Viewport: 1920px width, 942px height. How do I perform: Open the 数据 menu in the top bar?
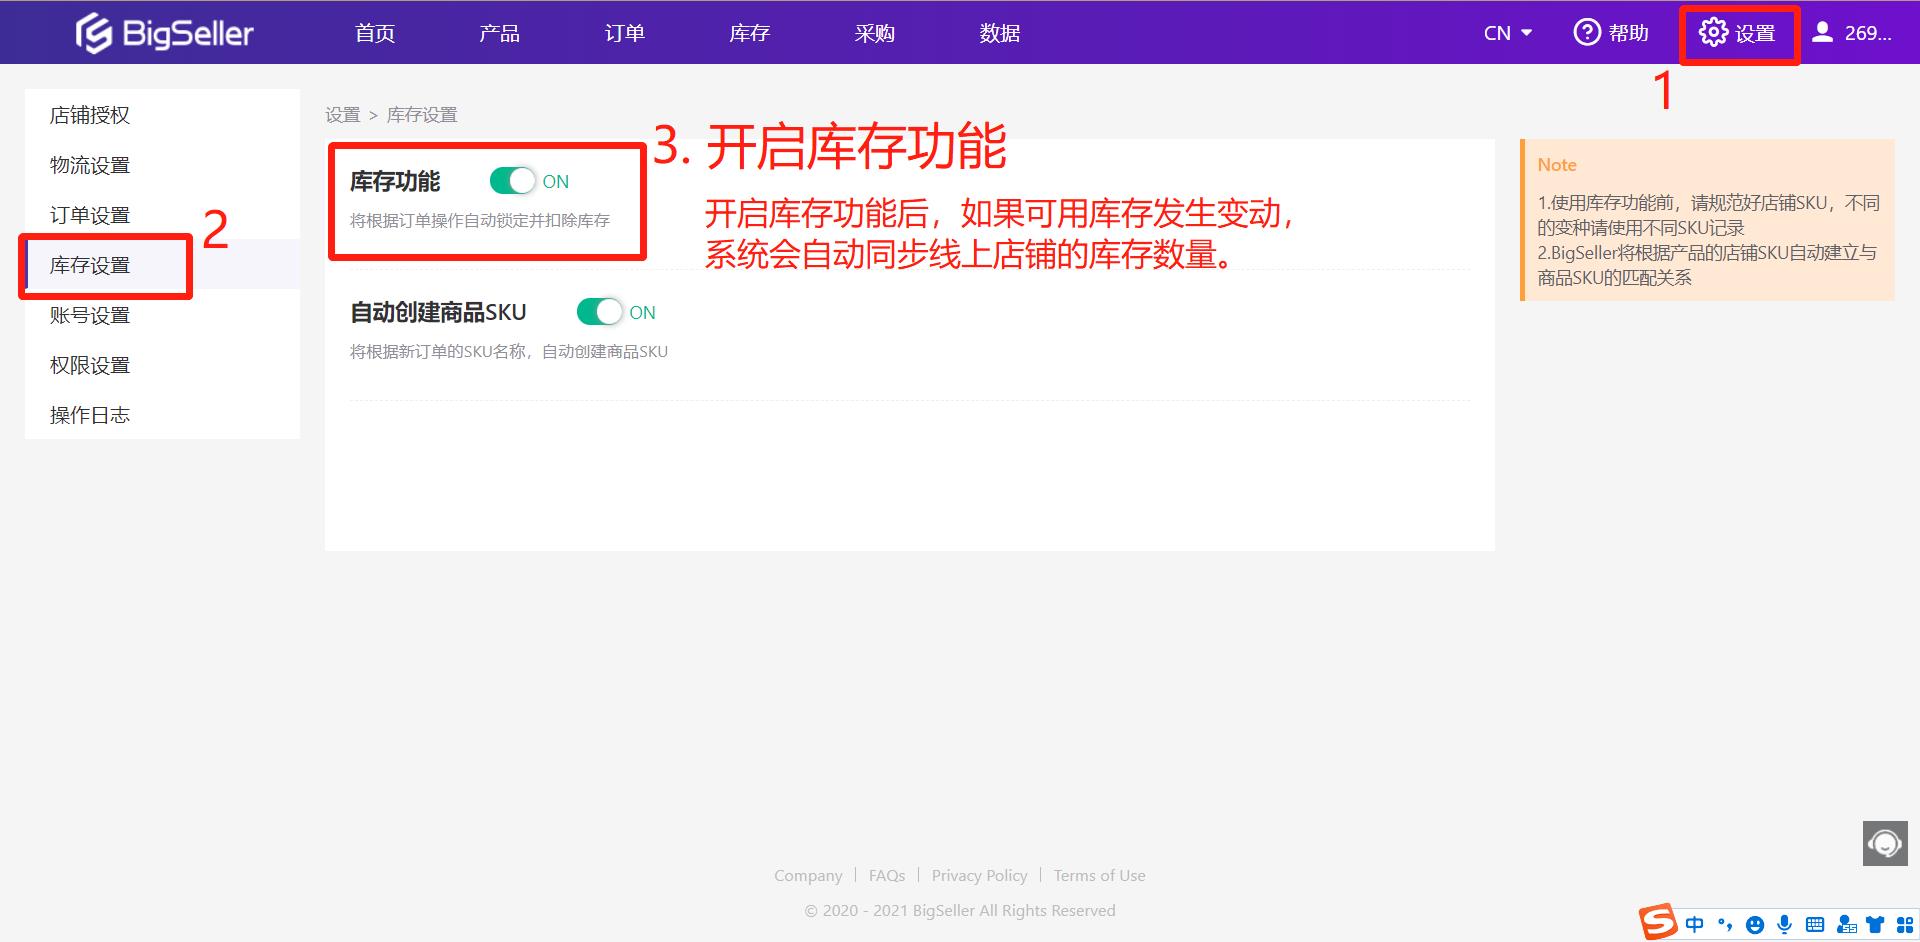[x=999, y=32]
